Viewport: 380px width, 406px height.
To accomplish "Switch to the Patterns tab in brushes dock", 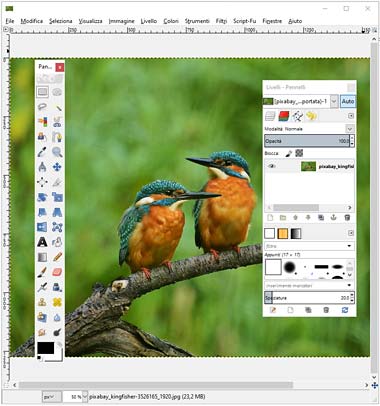I will coord(283,234).
